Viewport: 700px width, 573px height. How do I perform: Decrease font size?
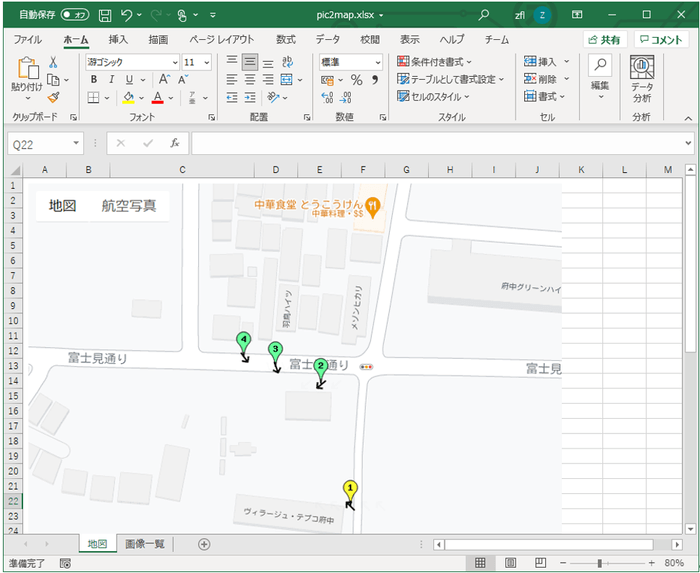click(x=183, y=79)
